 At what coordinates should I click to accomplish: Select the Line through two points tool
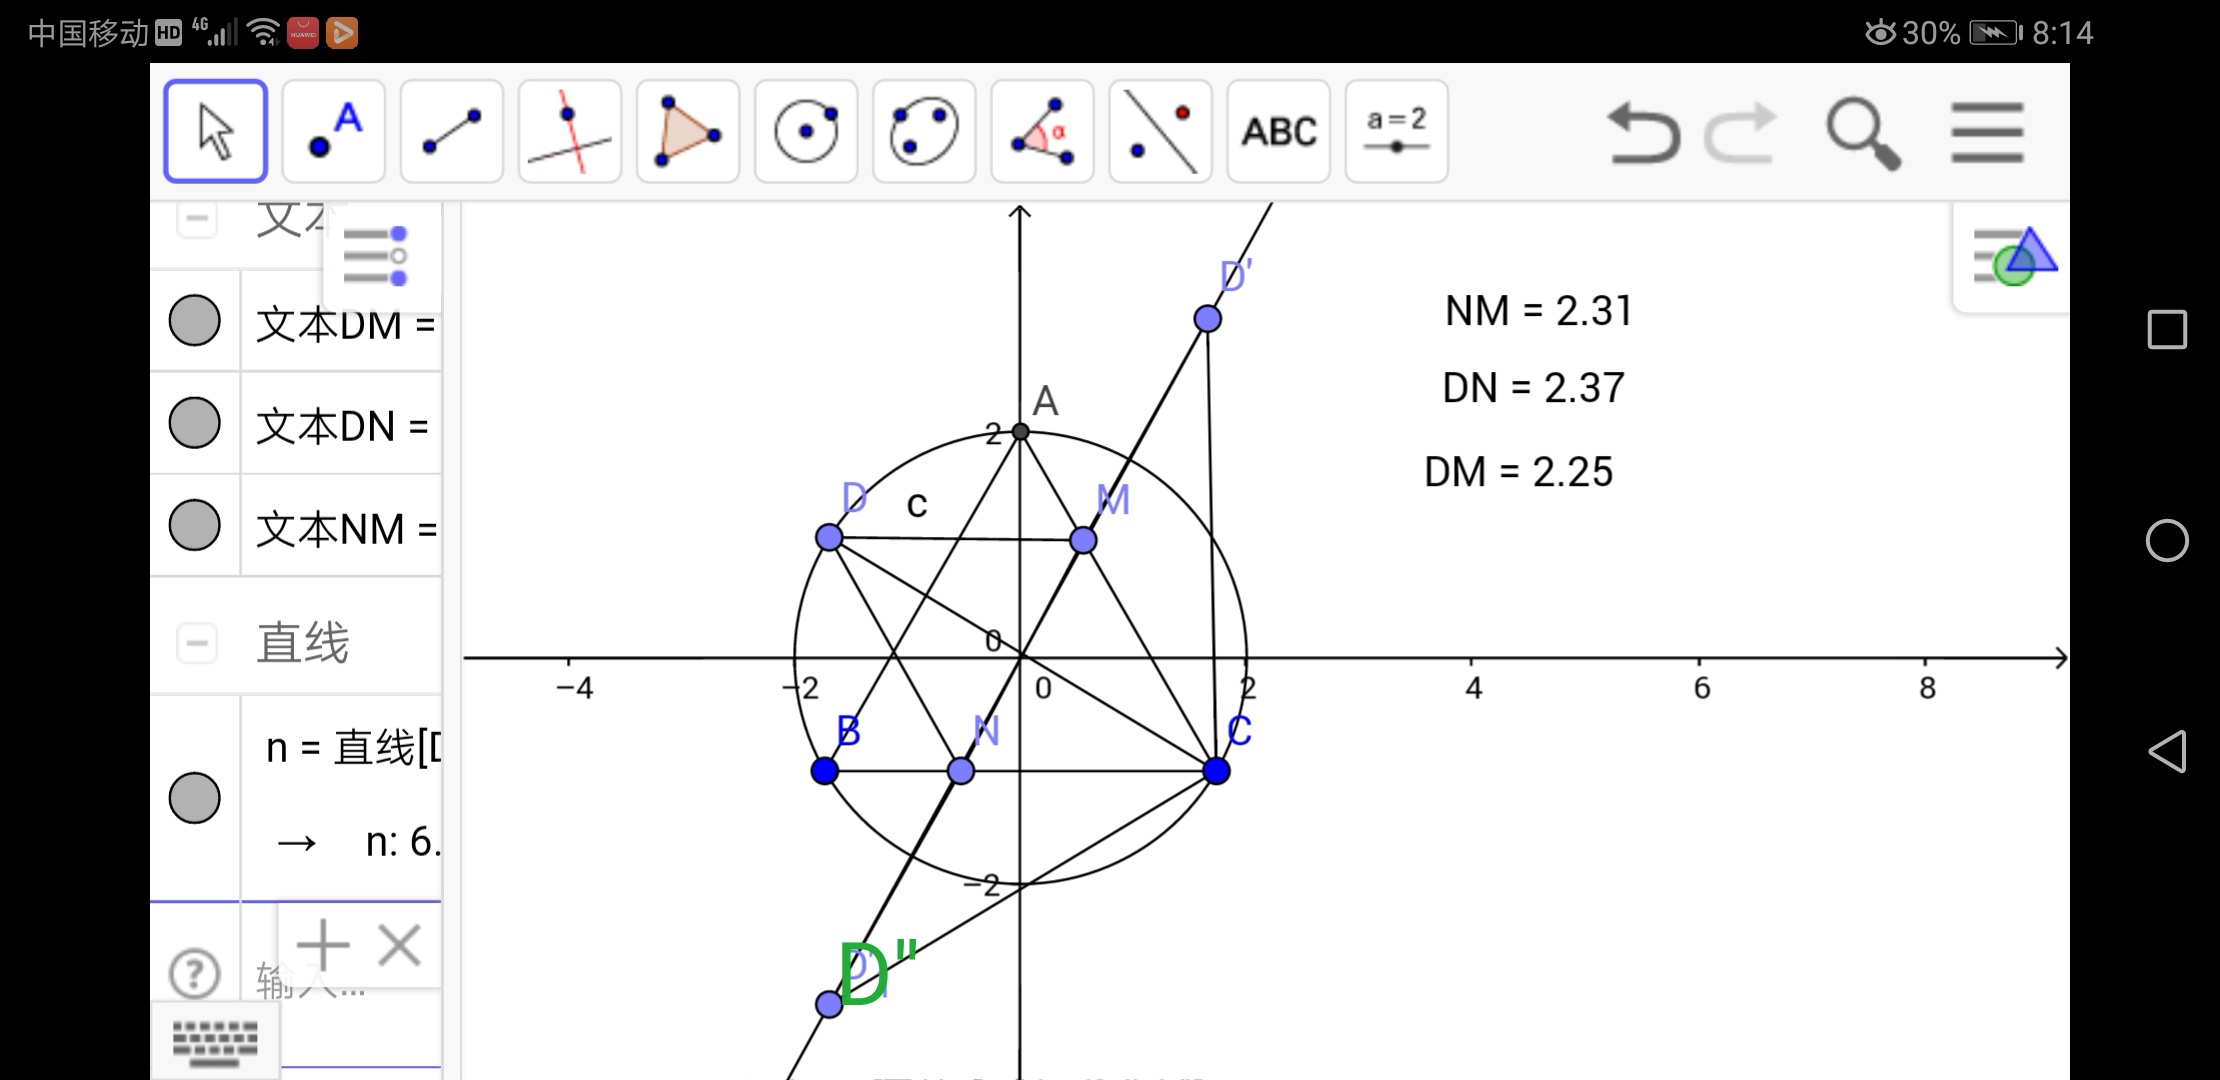pos(451,131)
